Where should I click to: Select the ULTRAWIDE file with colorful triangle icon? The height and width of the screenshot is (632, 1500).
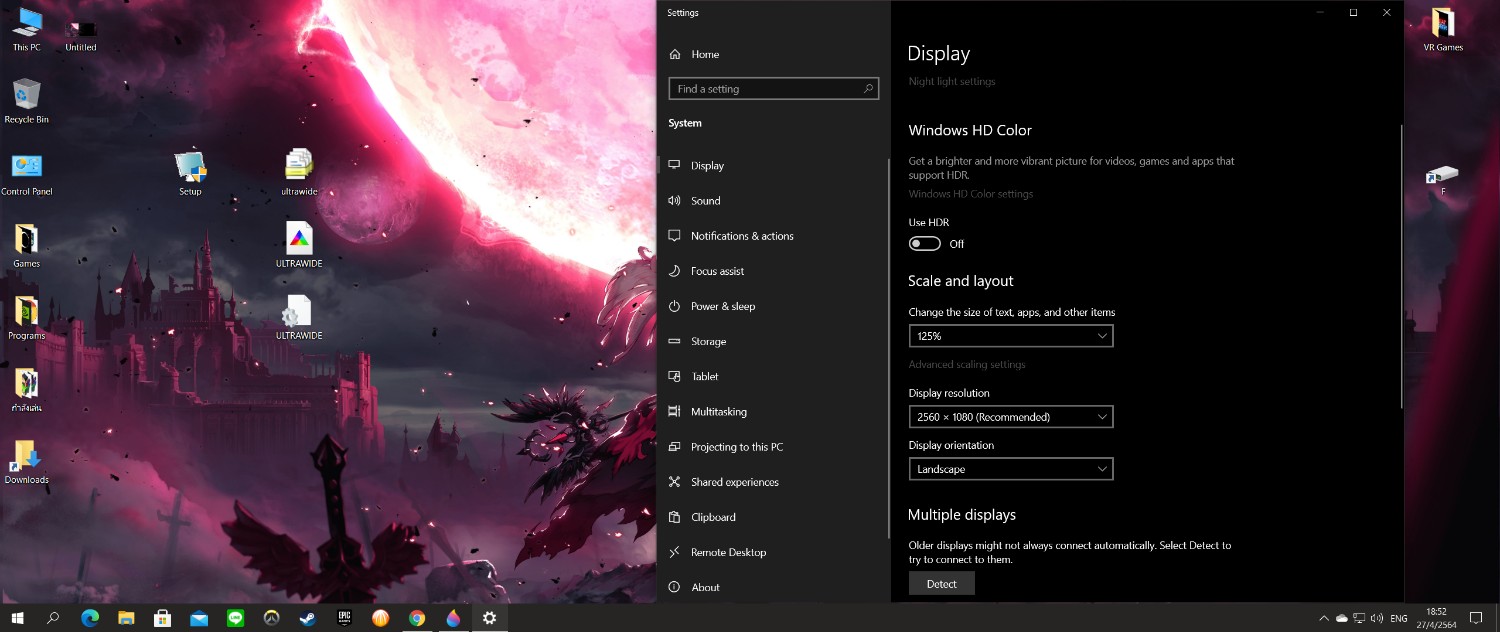(299, 245)
